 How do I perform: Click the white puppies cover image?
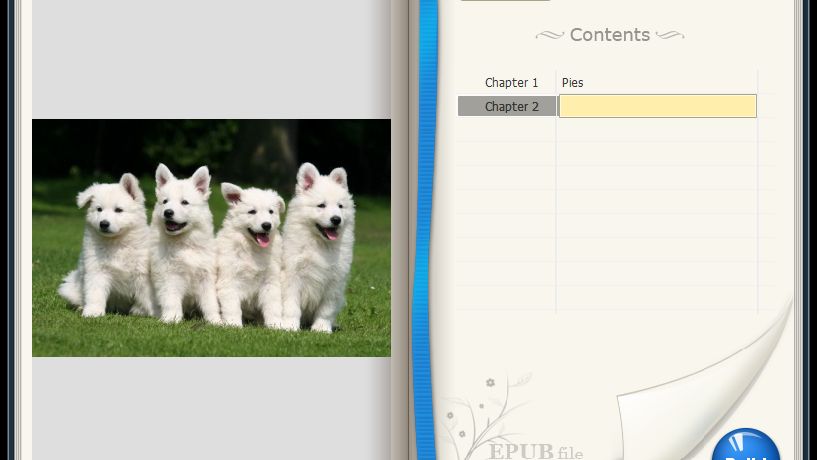click(x=212, y=238)
